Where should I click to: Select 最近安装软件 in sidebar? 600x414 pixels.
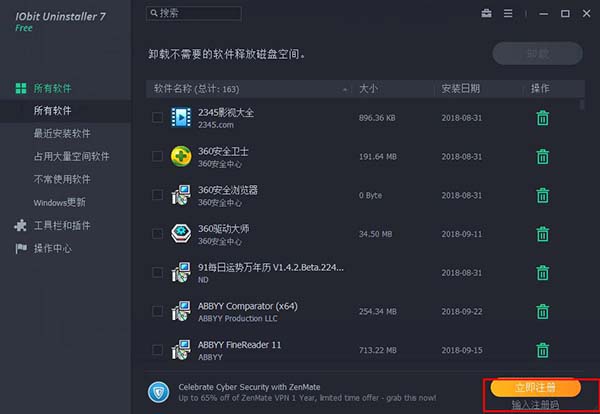click(62, 133)
